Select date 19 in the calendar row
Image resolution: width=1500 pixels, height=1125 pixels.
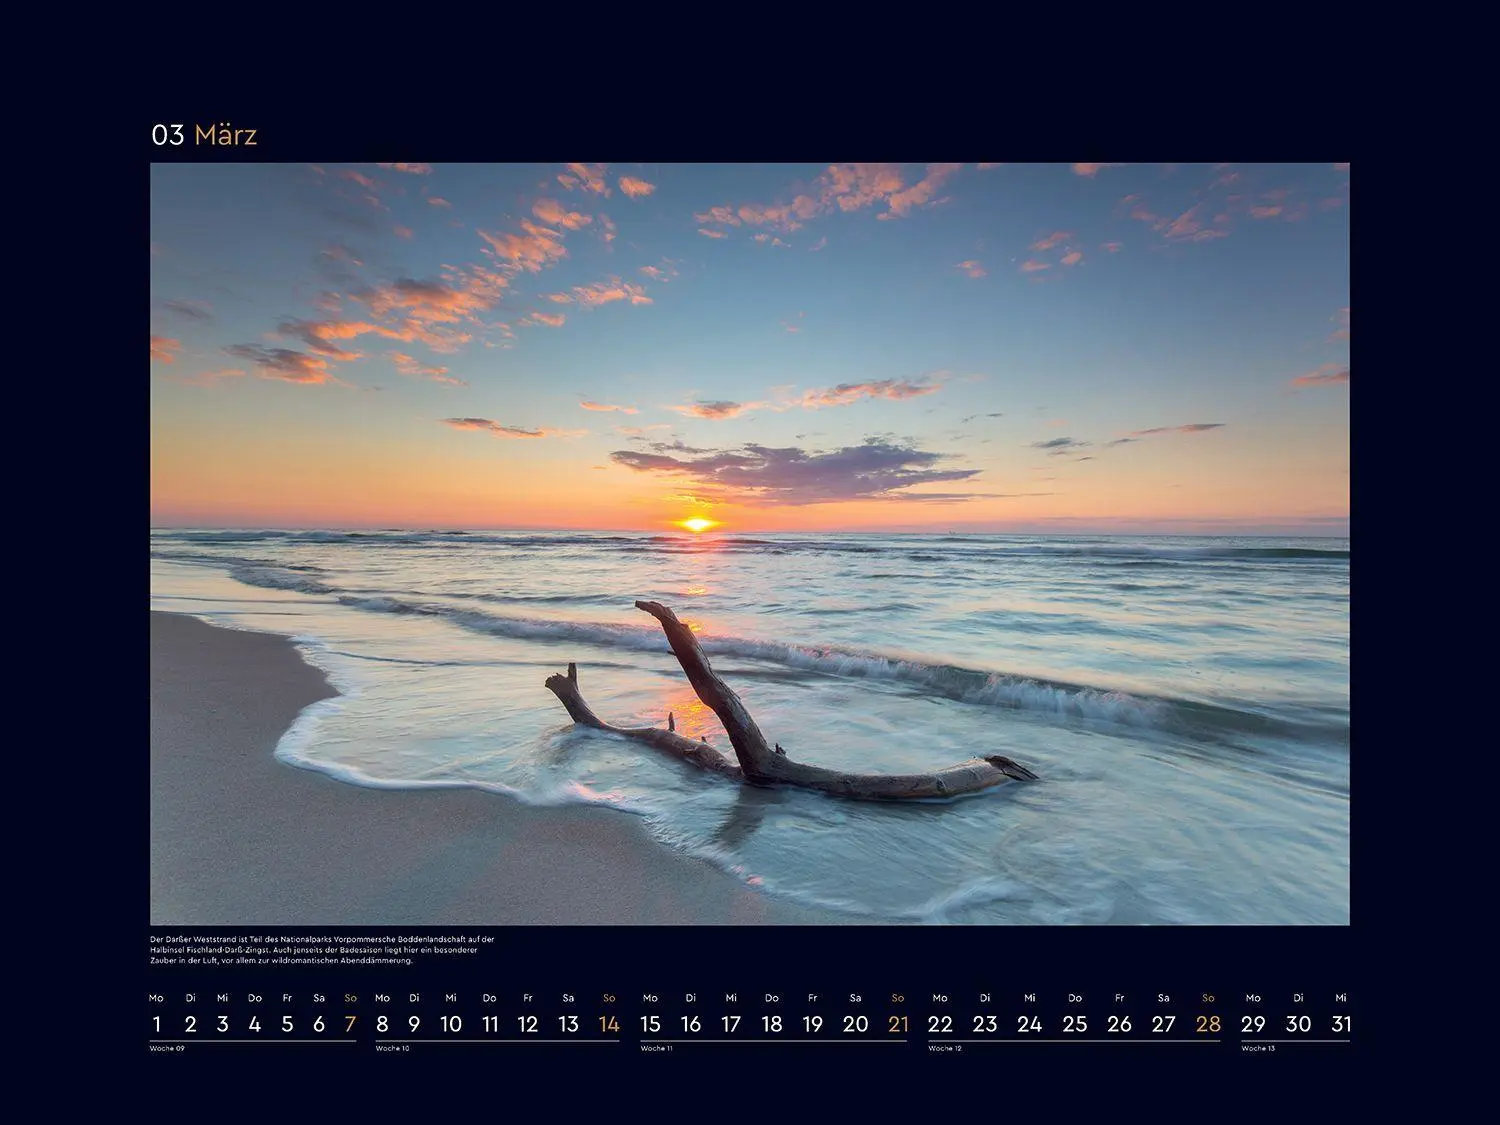pos(813,1024)
